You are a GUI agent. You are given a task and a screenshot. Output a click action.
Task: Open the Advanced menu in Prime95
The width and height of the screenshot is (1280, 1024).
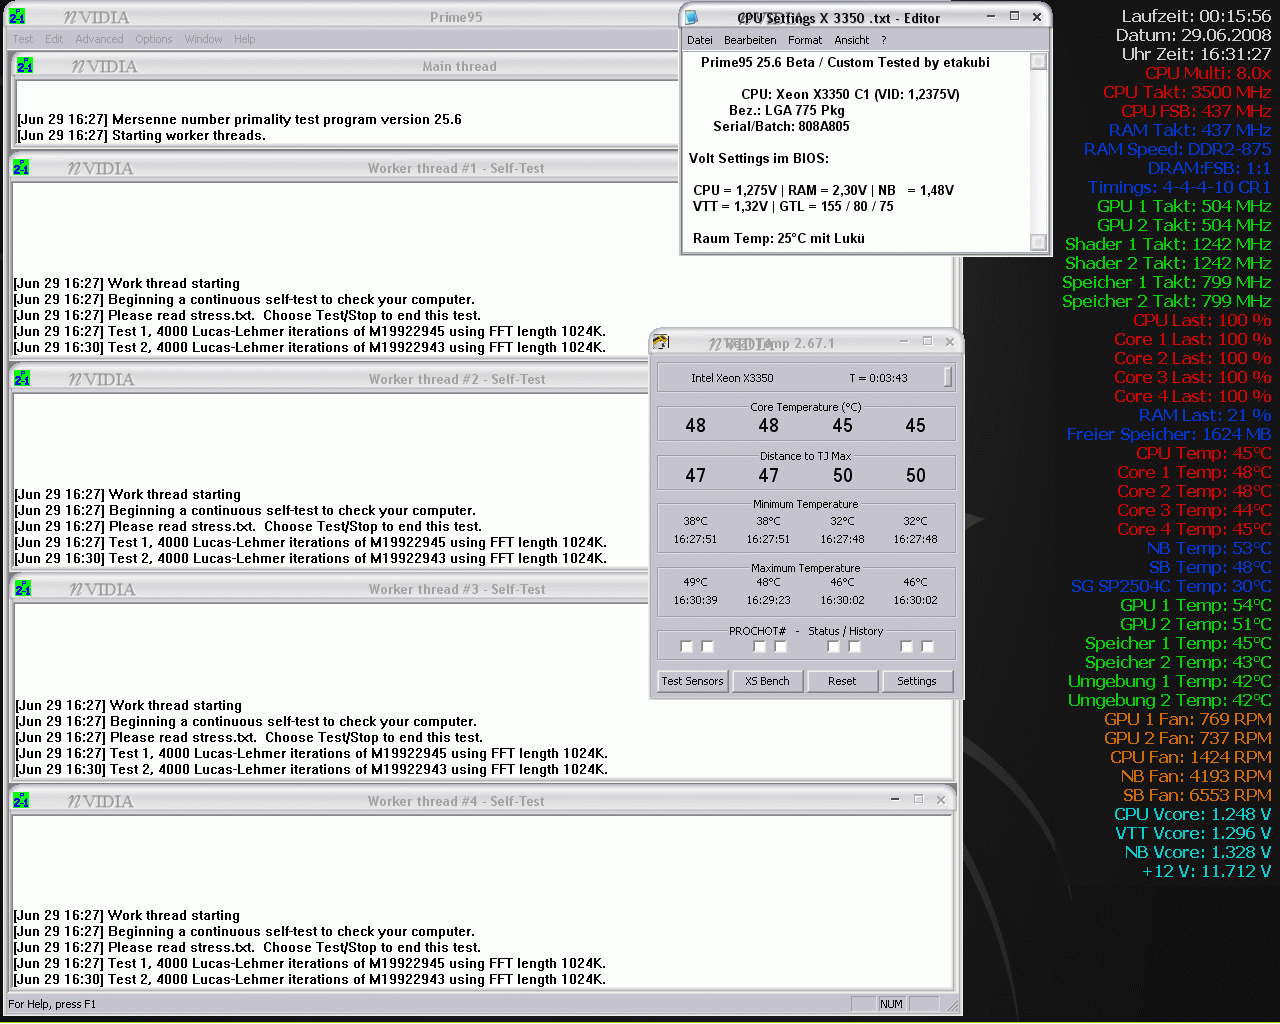coord(100,39)
